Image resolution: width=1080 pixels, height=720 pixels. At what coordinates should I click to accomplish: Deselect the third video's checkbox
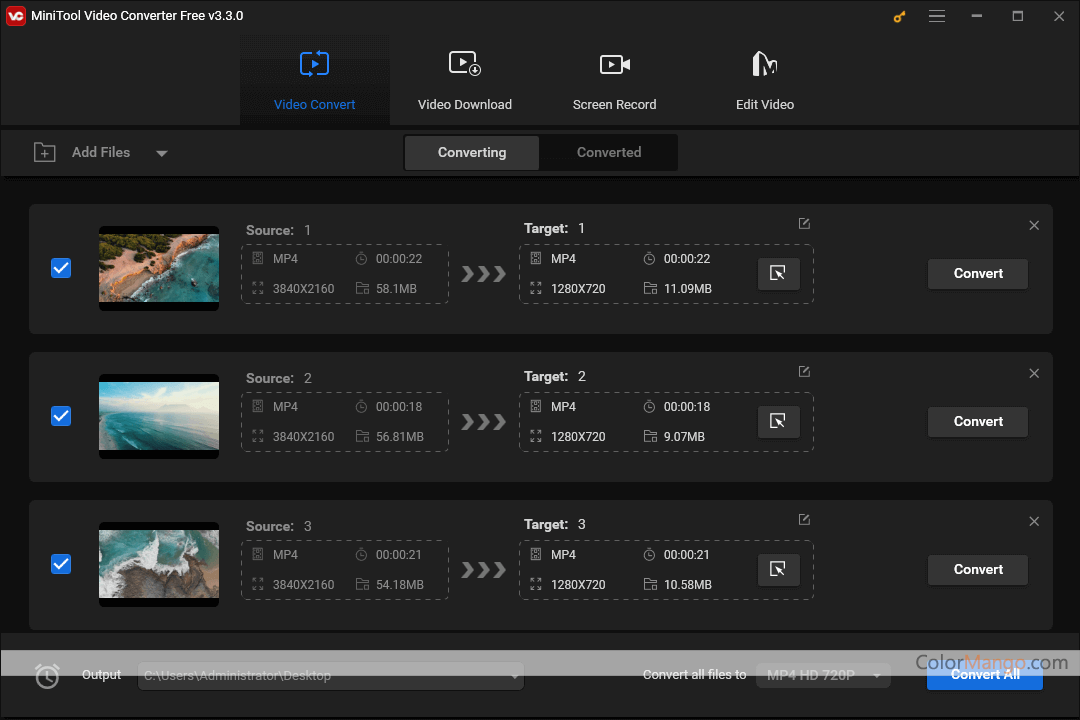[61, 564]
